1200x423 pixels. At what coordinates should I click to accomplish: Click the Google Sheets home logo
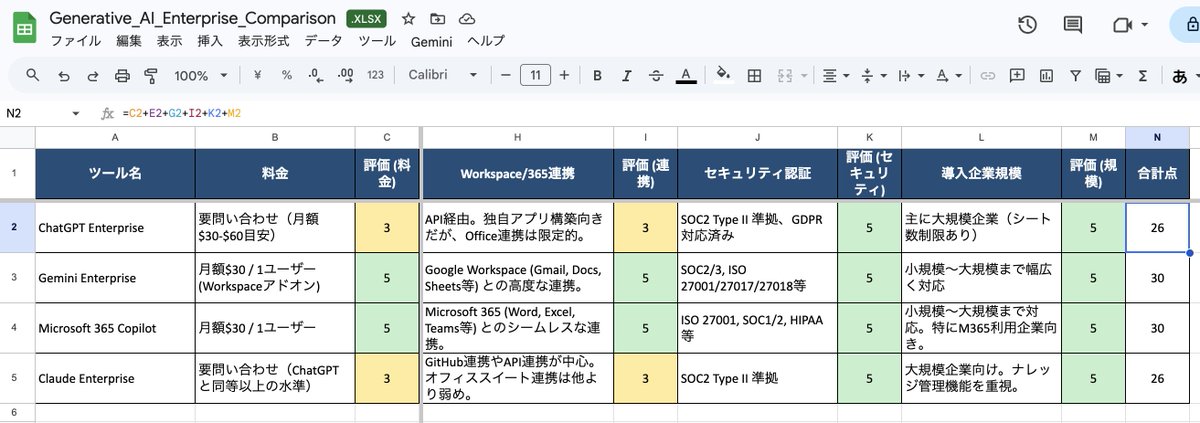pyautogui.click(x=24, y=29)
